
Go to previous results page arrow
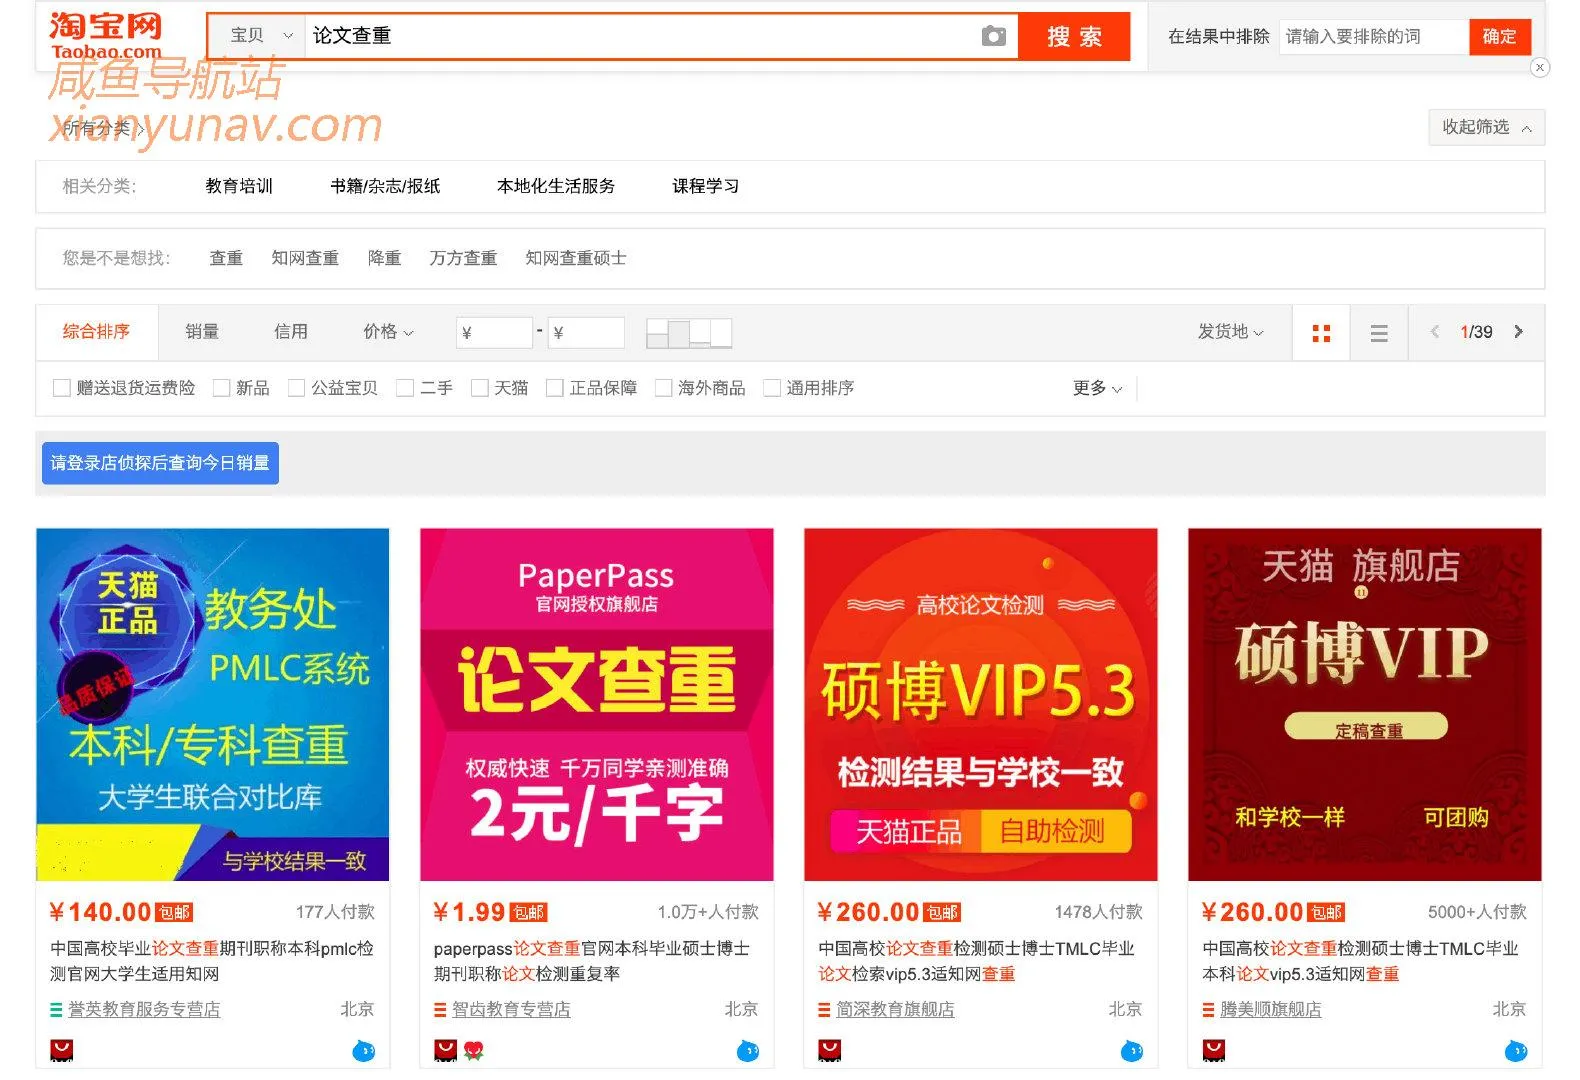(1435, 331)
